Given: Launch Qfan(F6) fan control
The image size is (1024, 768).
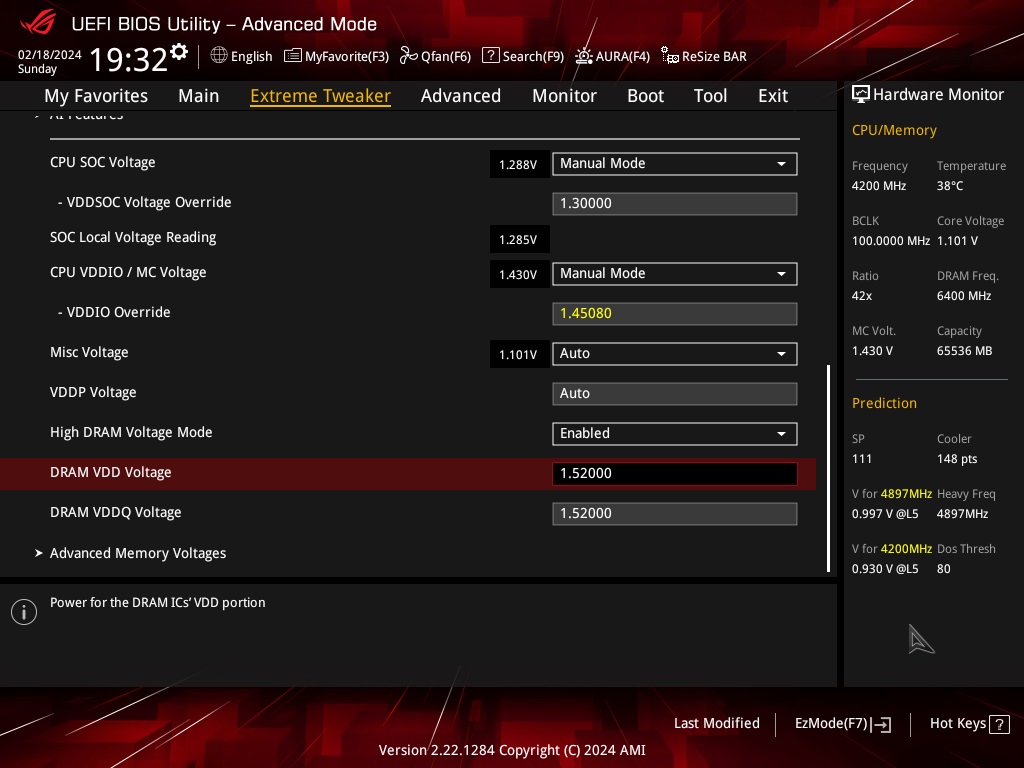Looking at the screenshot, I should coord(435,56).
